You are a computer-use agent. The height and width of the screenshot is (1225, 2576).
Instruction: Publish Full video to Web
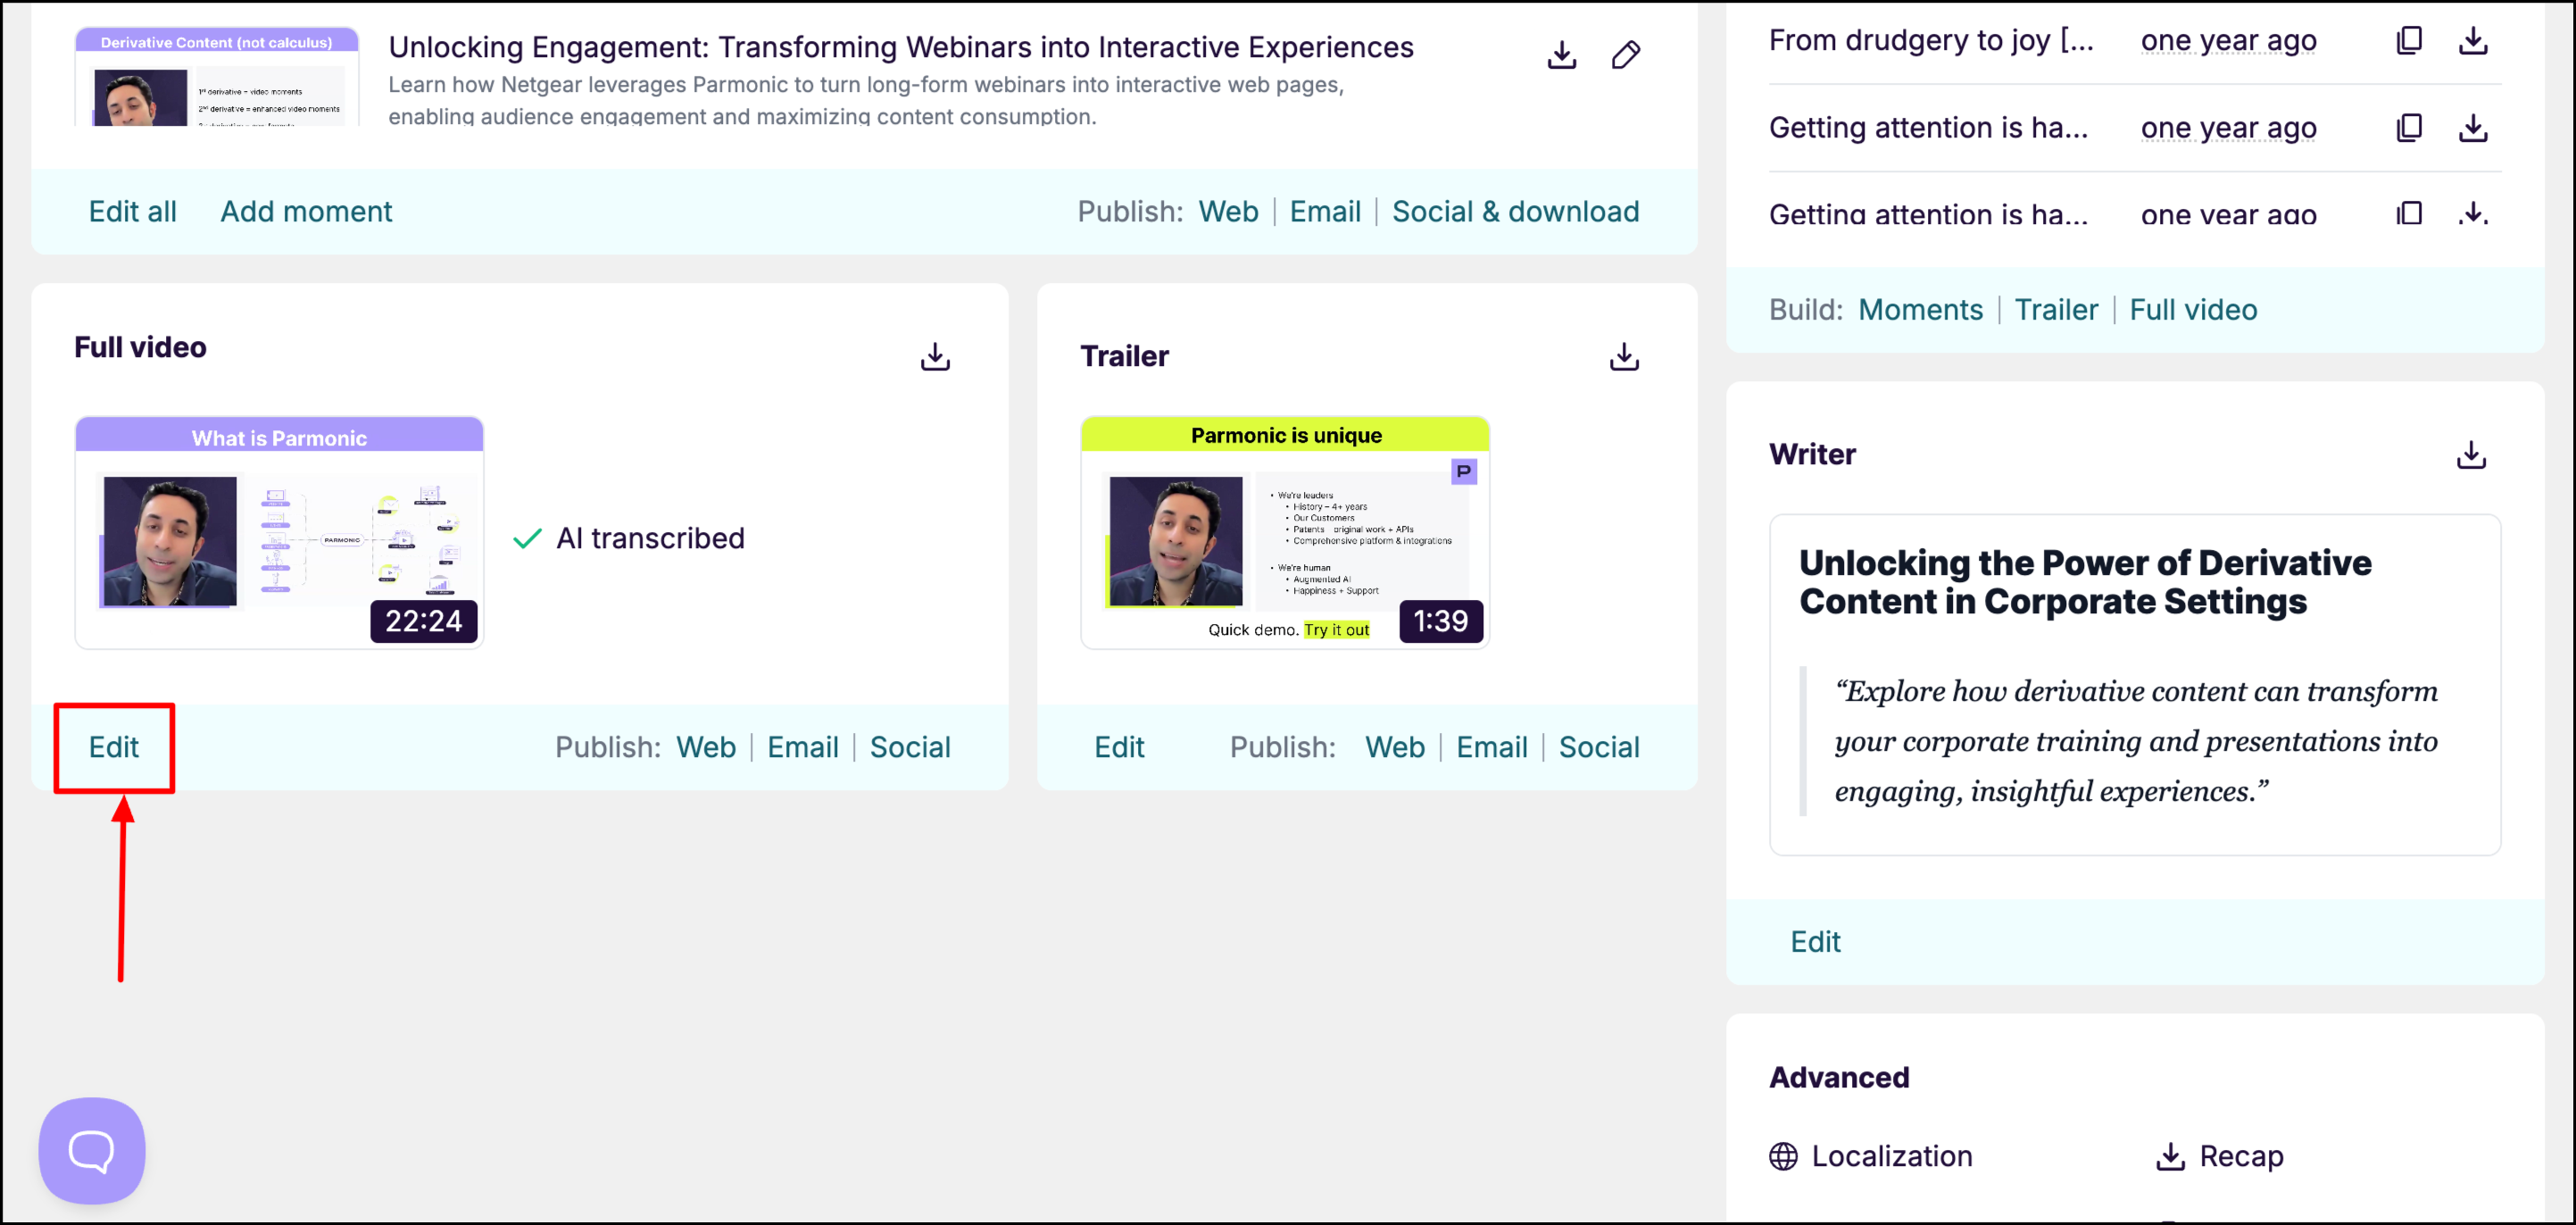(706, 747)
